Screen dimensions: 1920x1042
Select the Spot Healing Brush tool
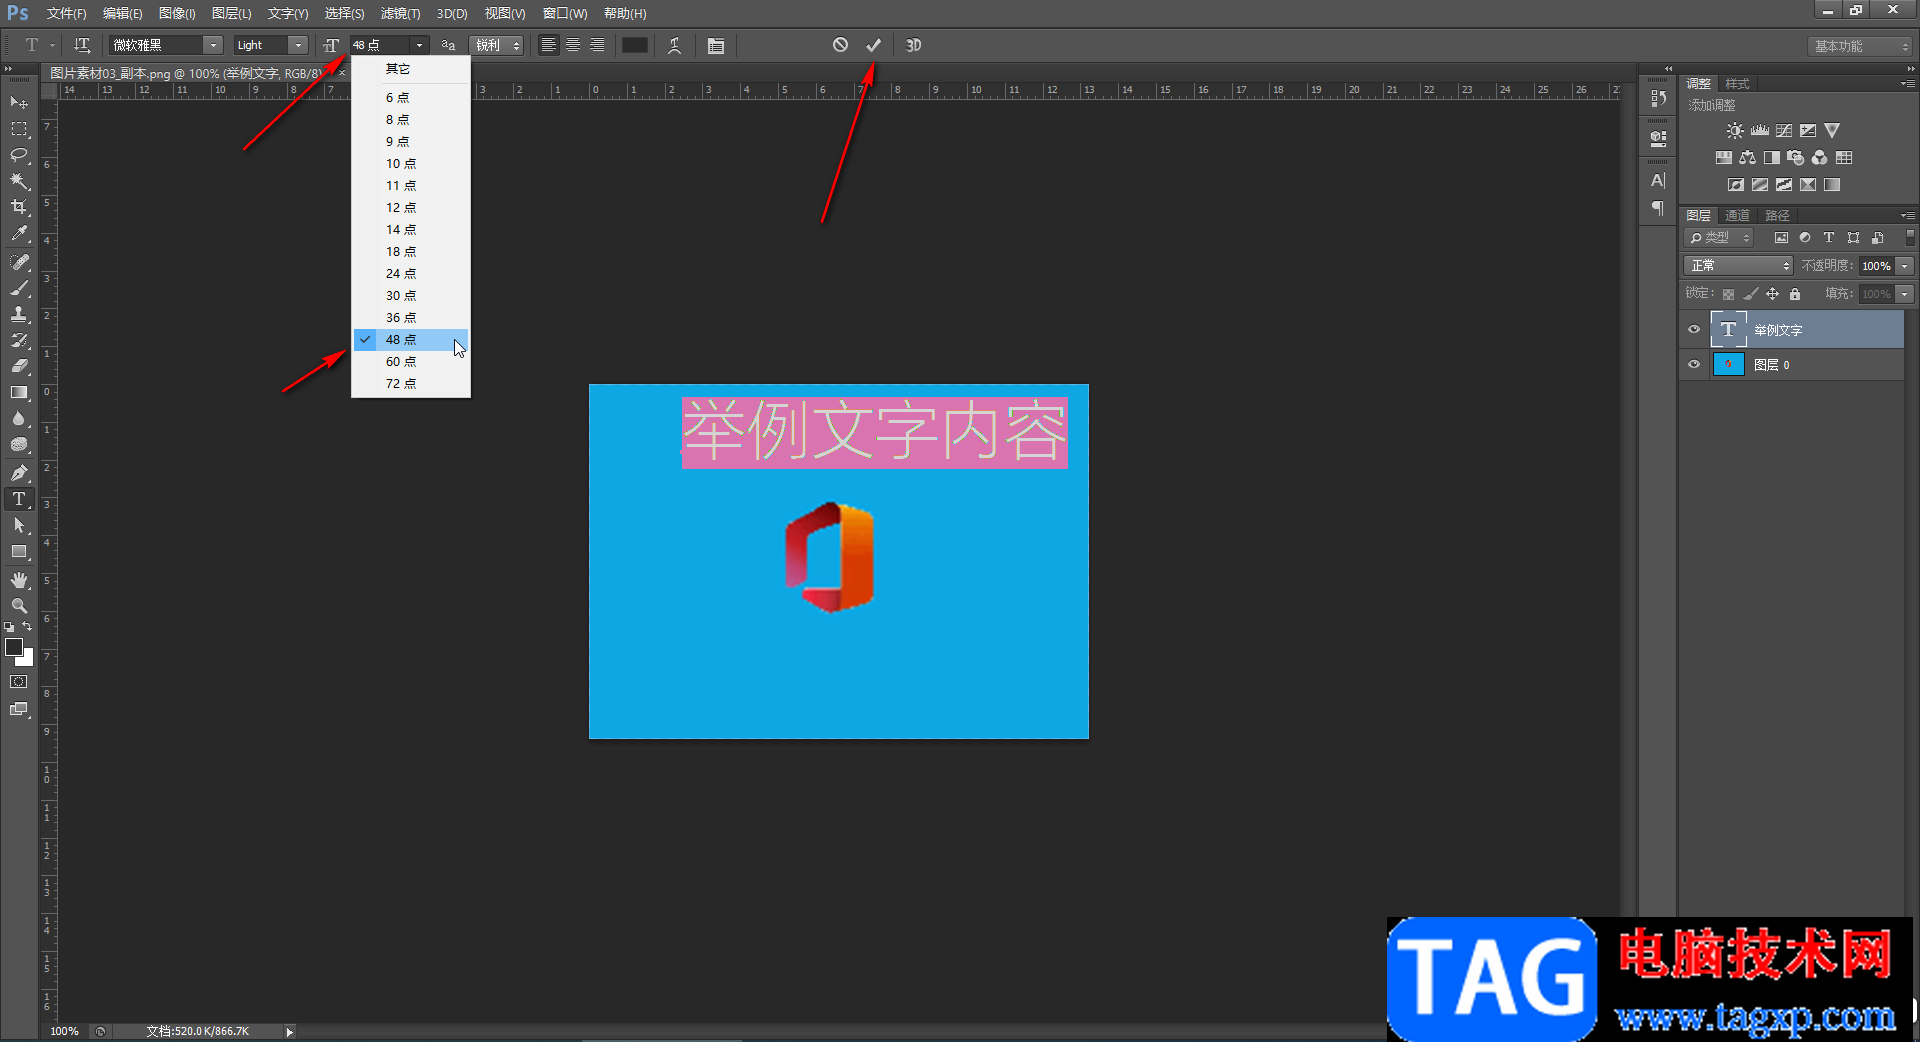[x=19, y=262]
